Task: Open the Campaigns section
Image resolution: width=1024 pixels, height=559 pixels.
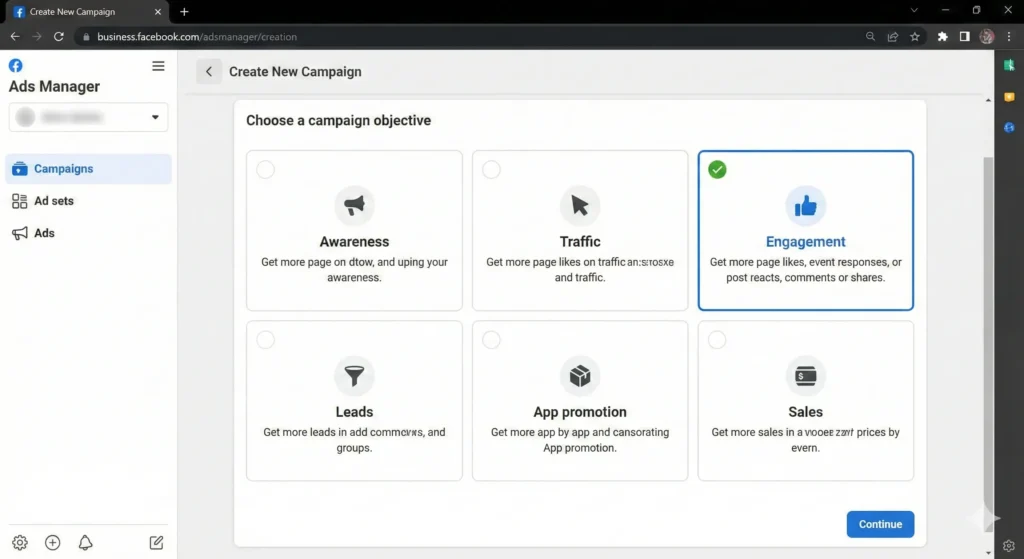Action: click(x=88, y=168)
